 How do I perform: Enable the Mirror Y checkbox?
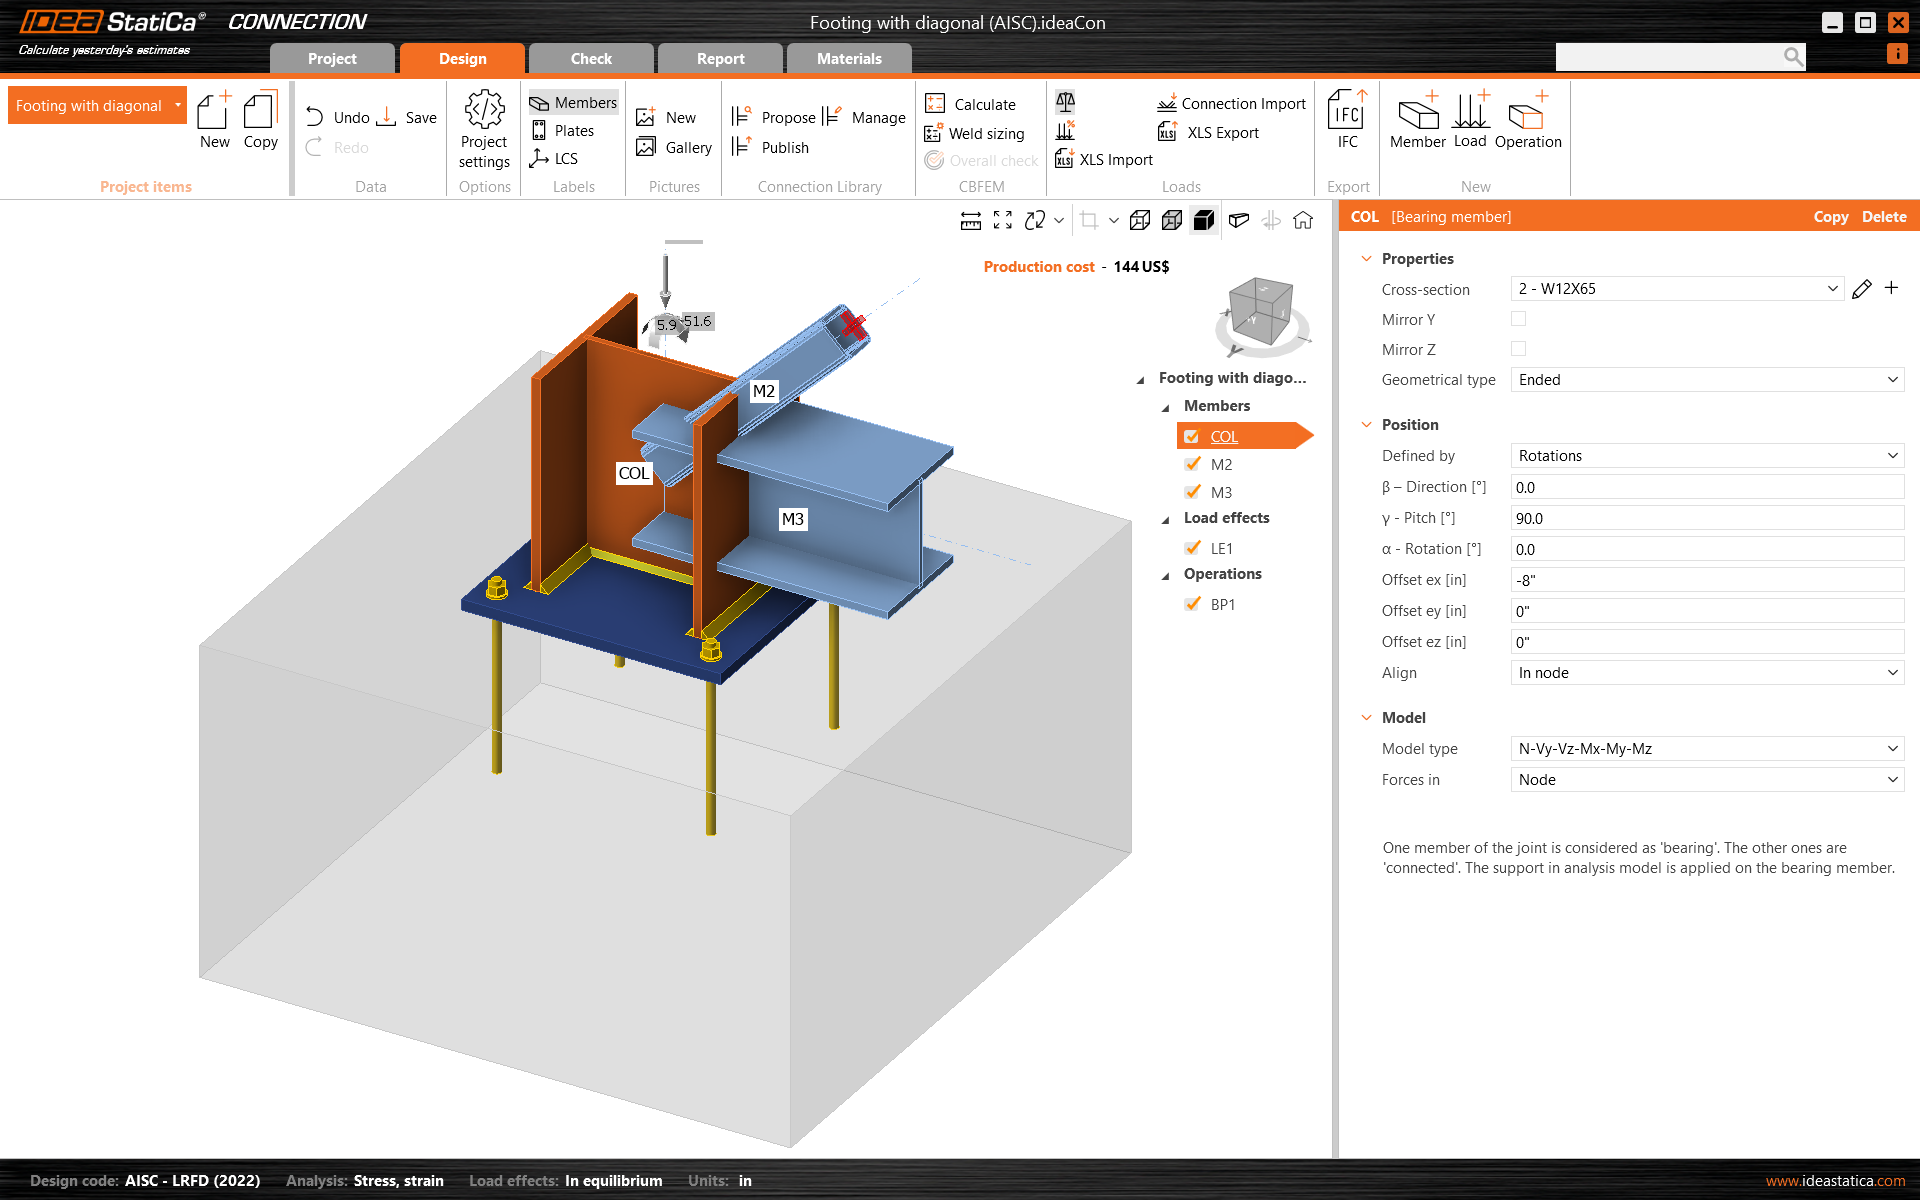(1518, 319)
